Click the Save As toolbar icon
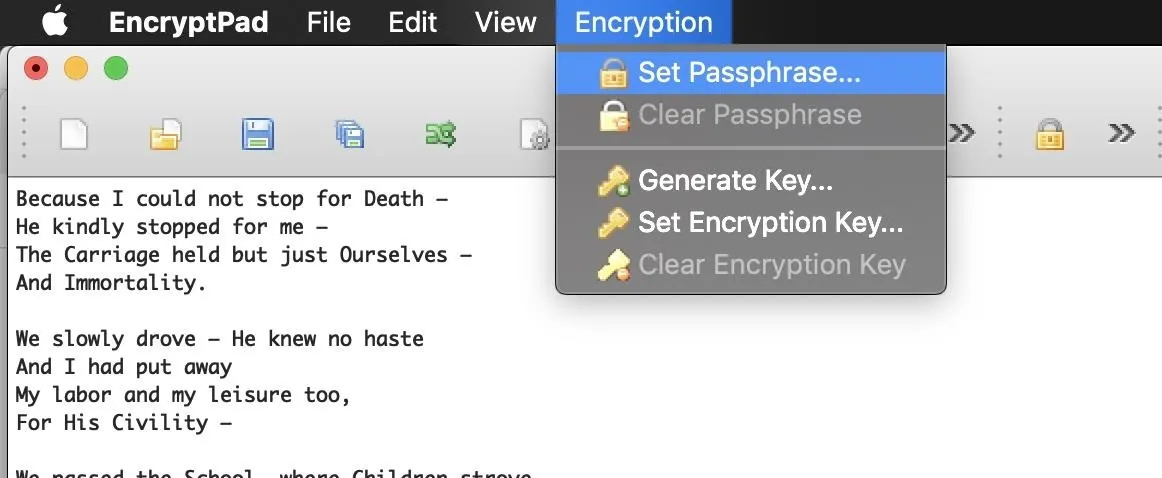Viewport: 1162px width, 478px height. point(349,134)
